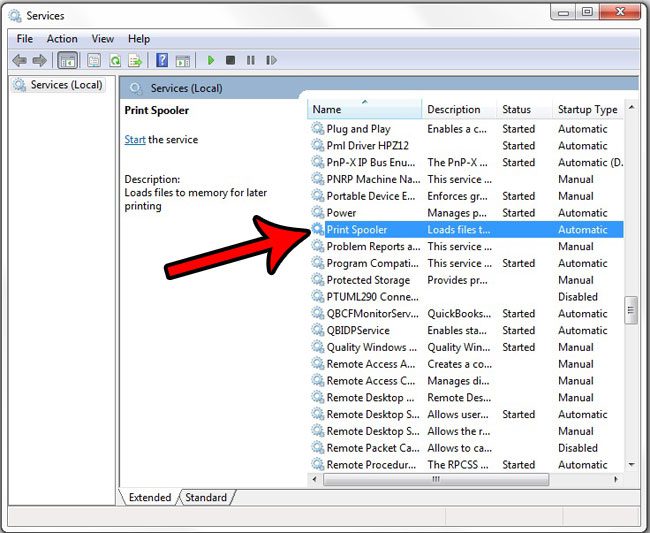Click the vertical scrollbar down arrow

pyautogui.click(x=631, y=464)
